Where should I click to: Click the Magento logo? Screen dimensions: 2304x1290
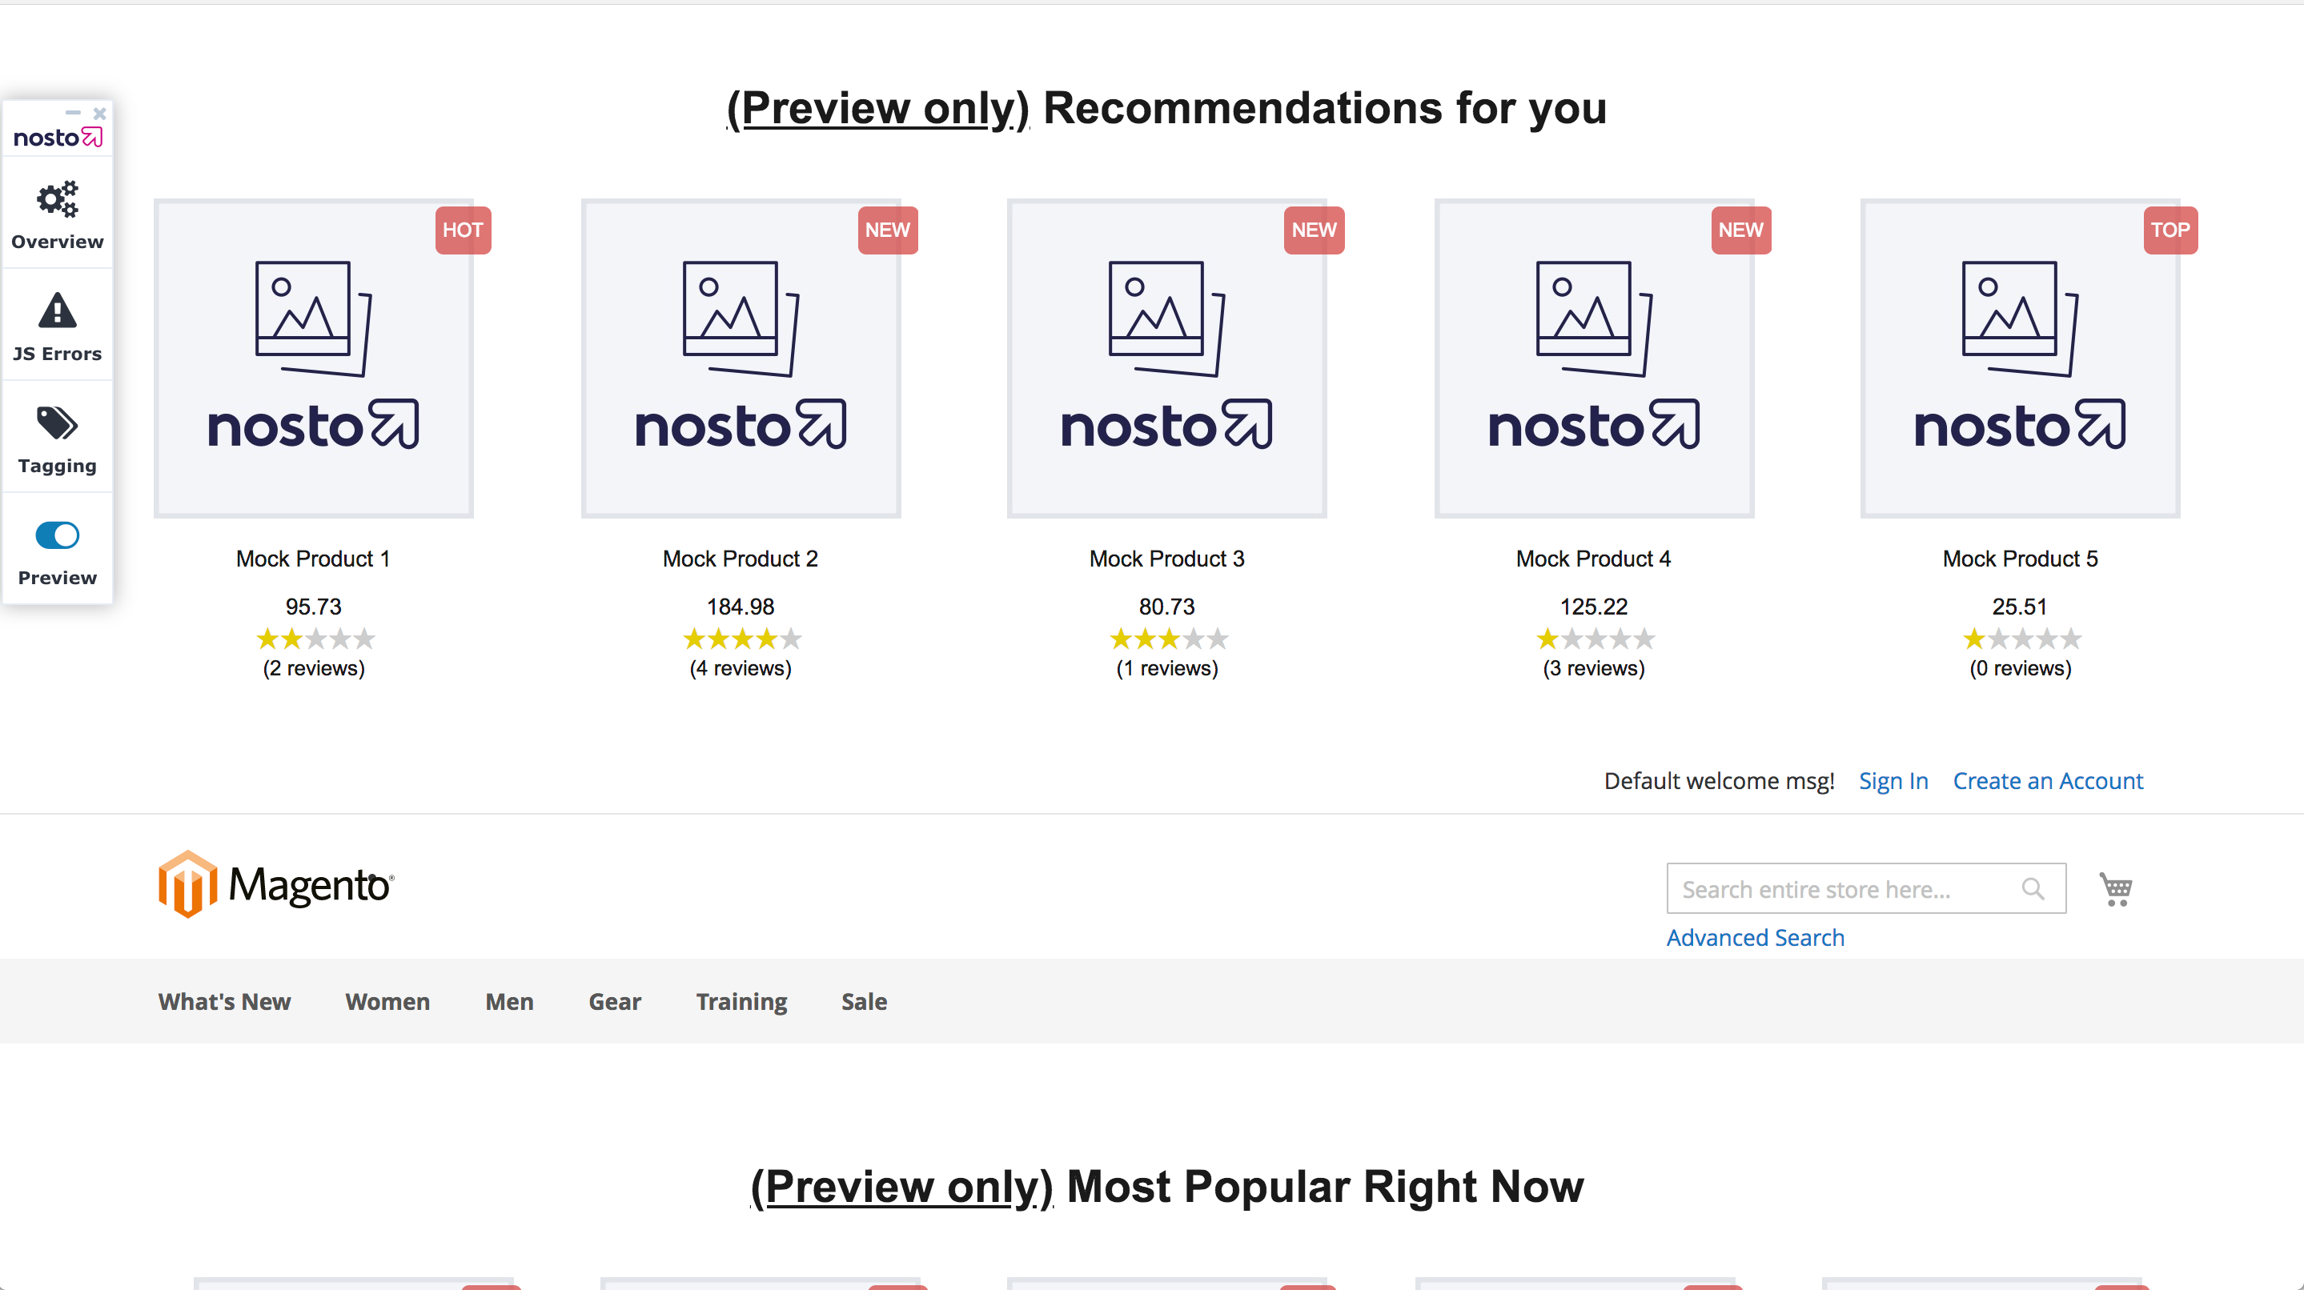(276, 885)
